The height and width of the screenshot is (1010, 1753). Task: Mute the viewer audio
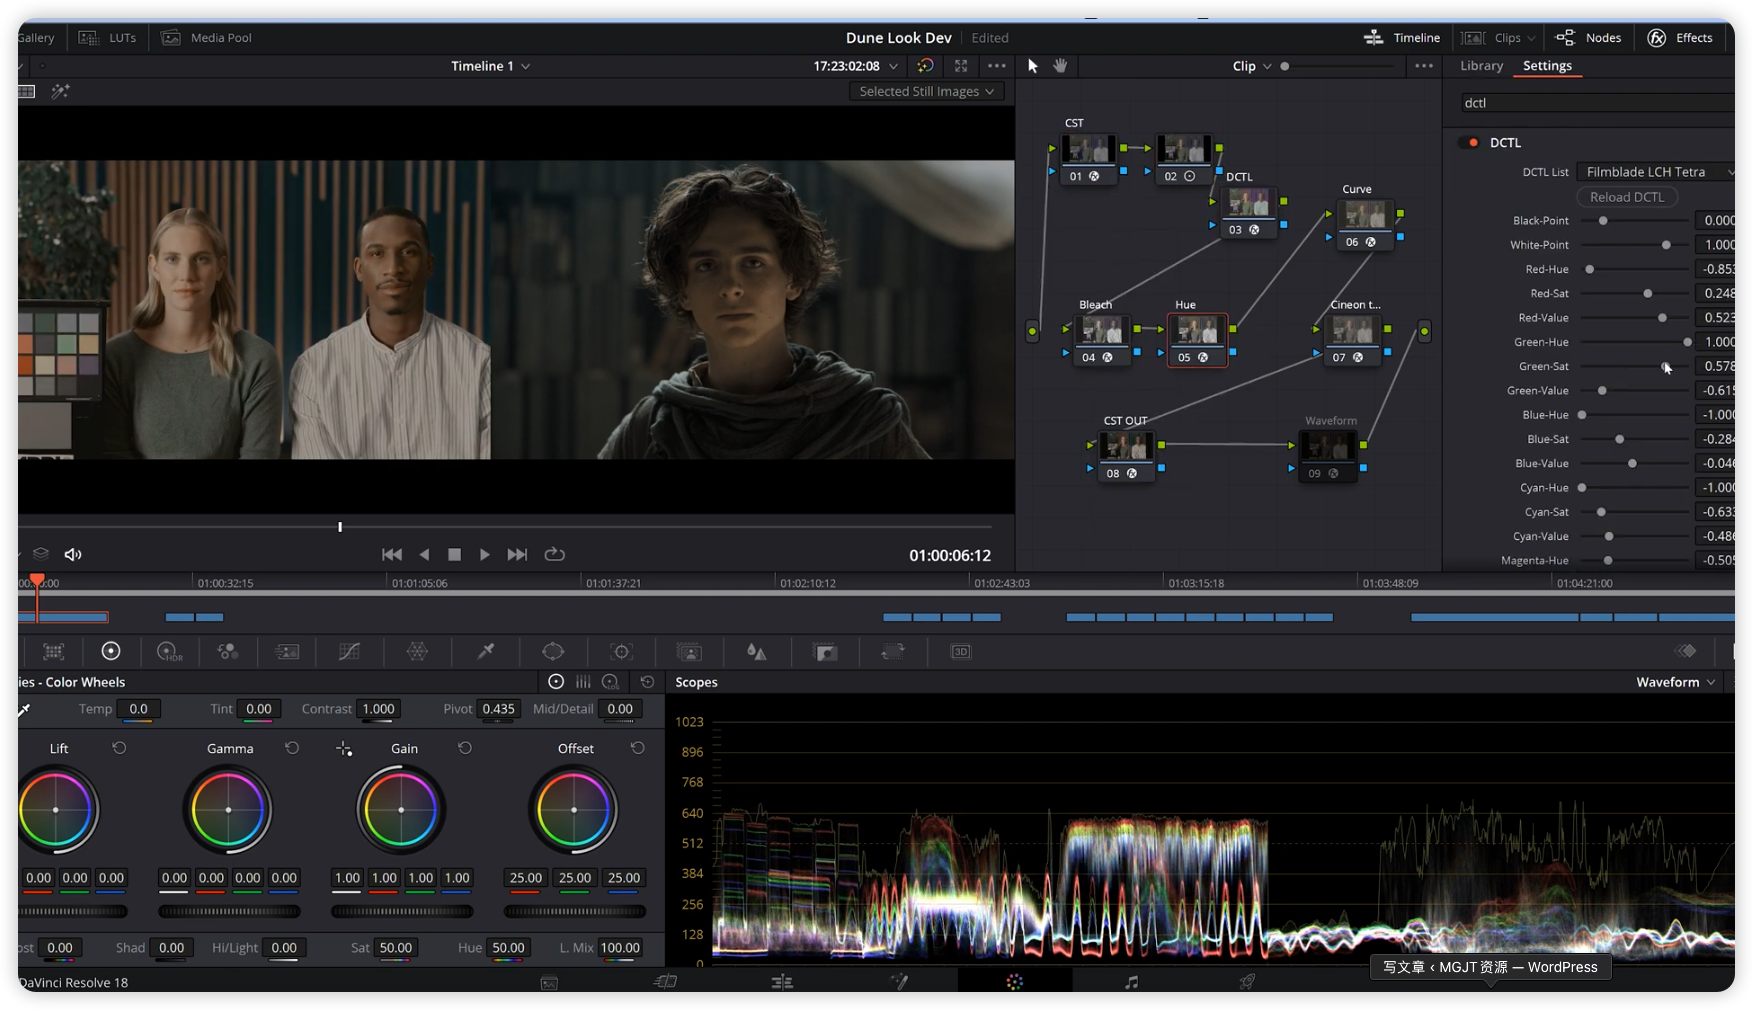click(x=73, y=554)
